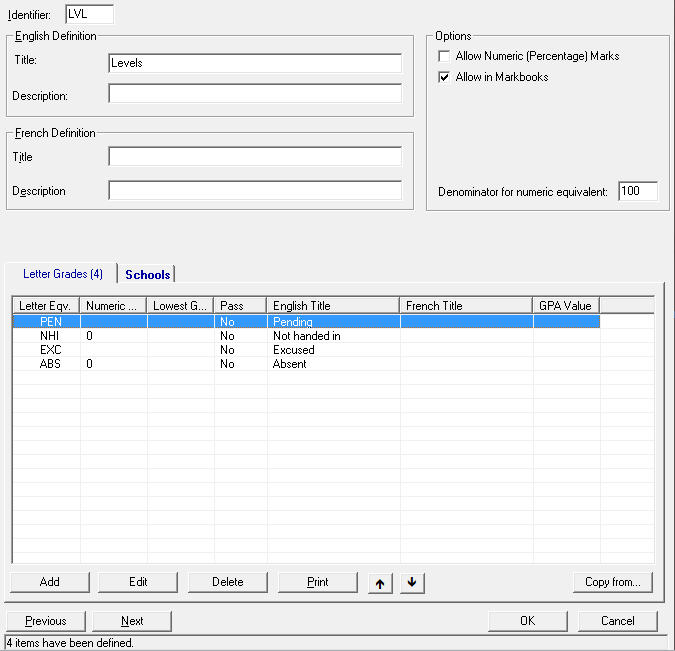Screen dimensions: 675x651
Task: Select the NHI Not handed in row
Action: click(x=300, y=337)
